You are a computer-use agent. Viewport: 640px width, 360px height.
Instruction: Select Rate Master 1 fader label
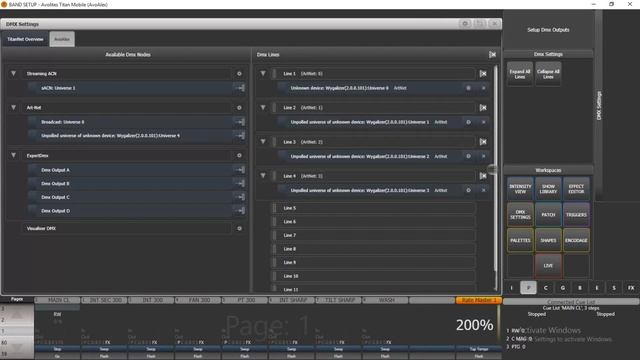tap(478, 300)
